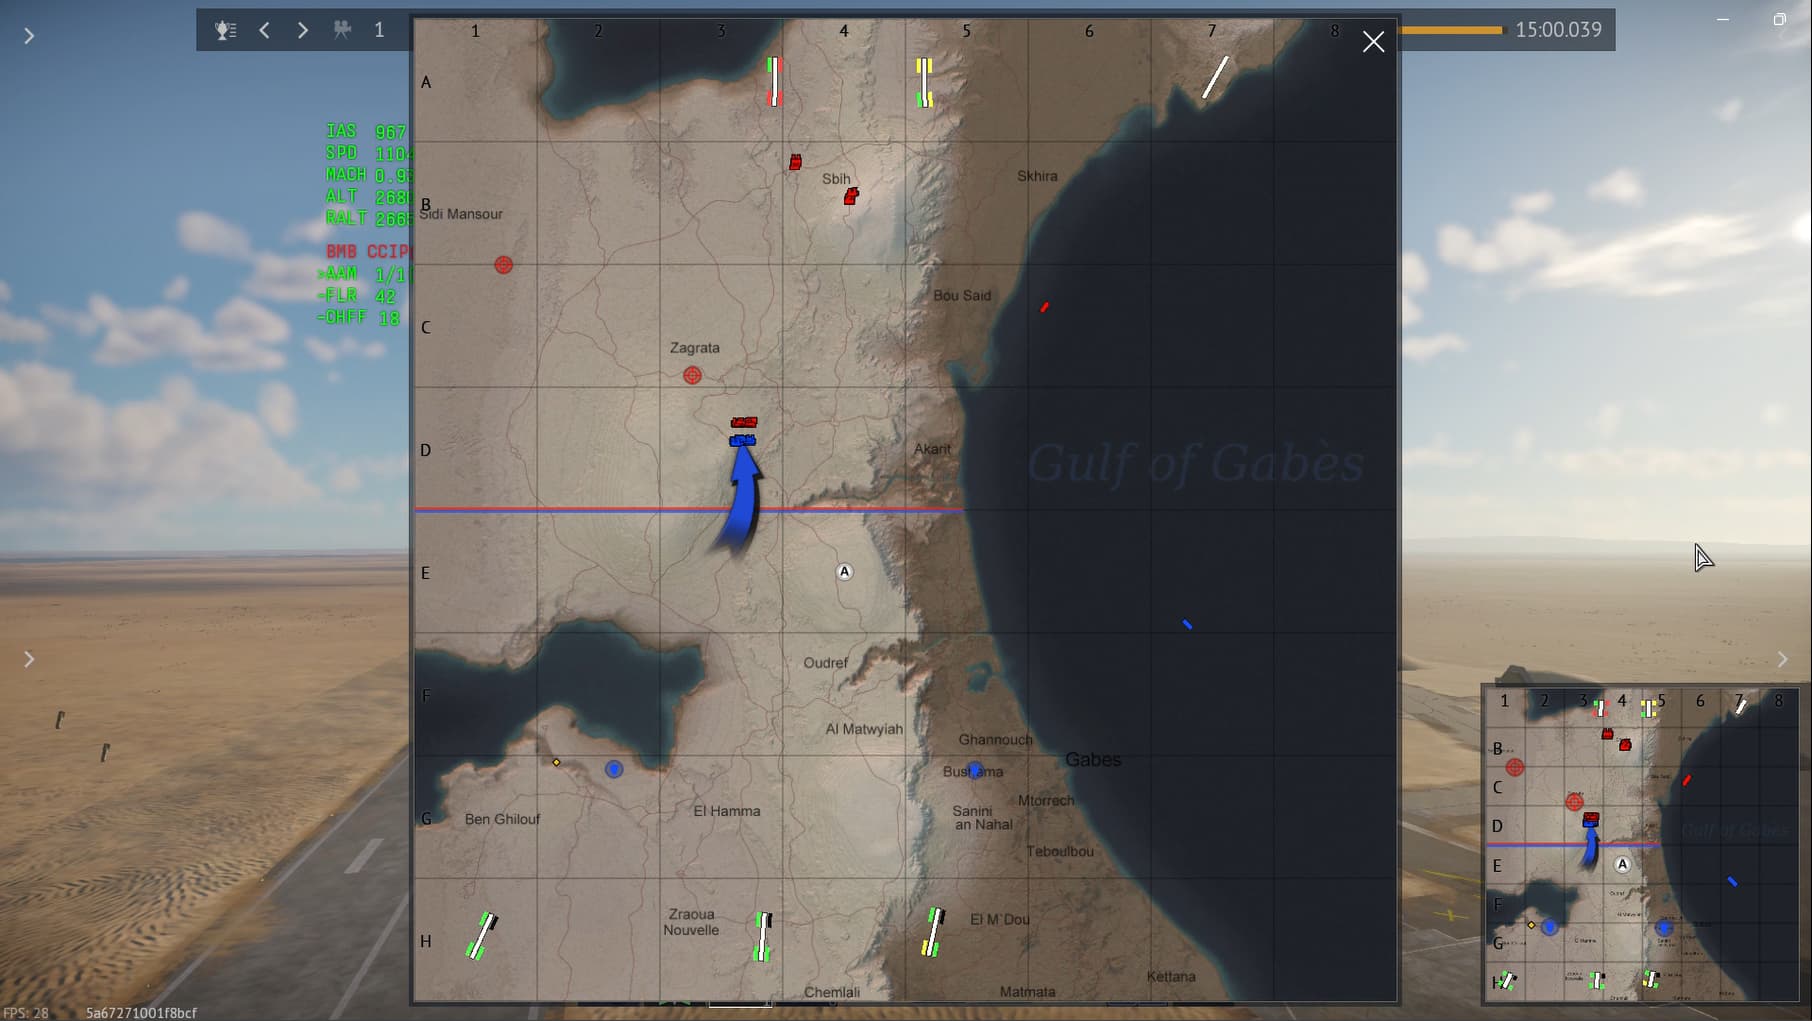1812x1021 pixels.
Task: Click the blue ship marker in the gulf
Action: click(1187, 624)
